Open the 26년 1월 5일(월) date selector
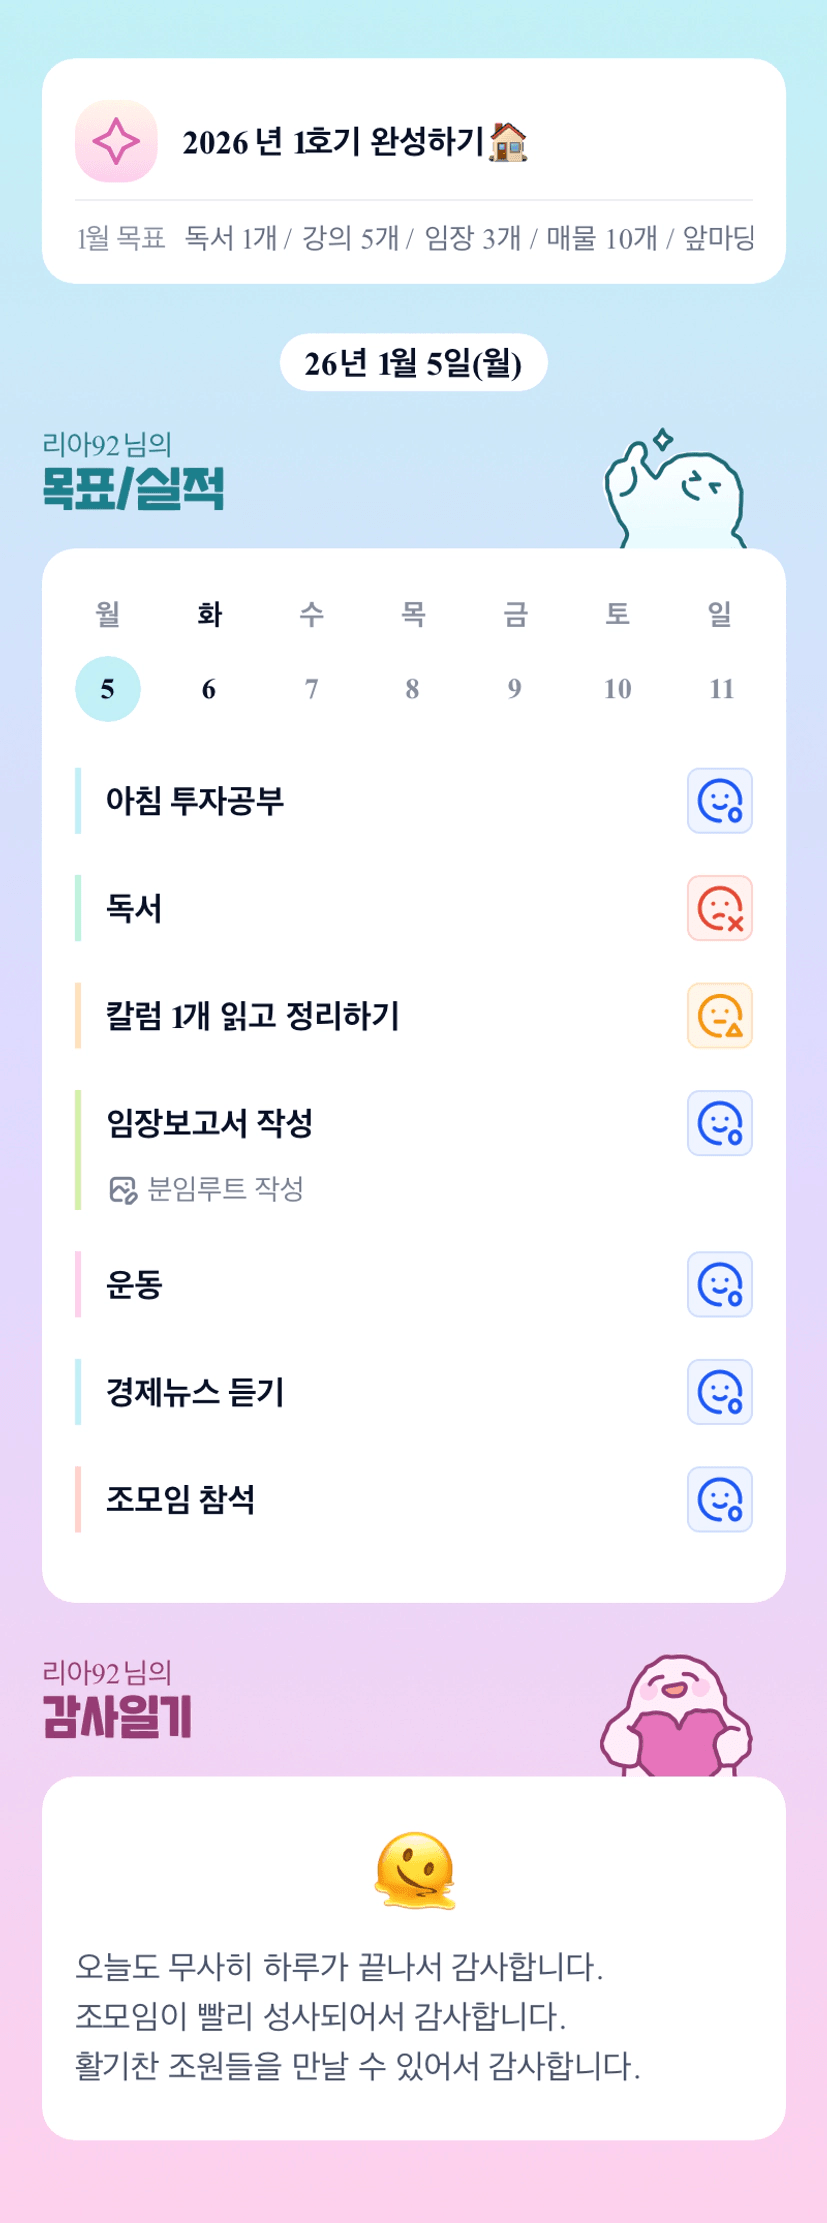The image size is (827, 2223). (x=413, y=363)
